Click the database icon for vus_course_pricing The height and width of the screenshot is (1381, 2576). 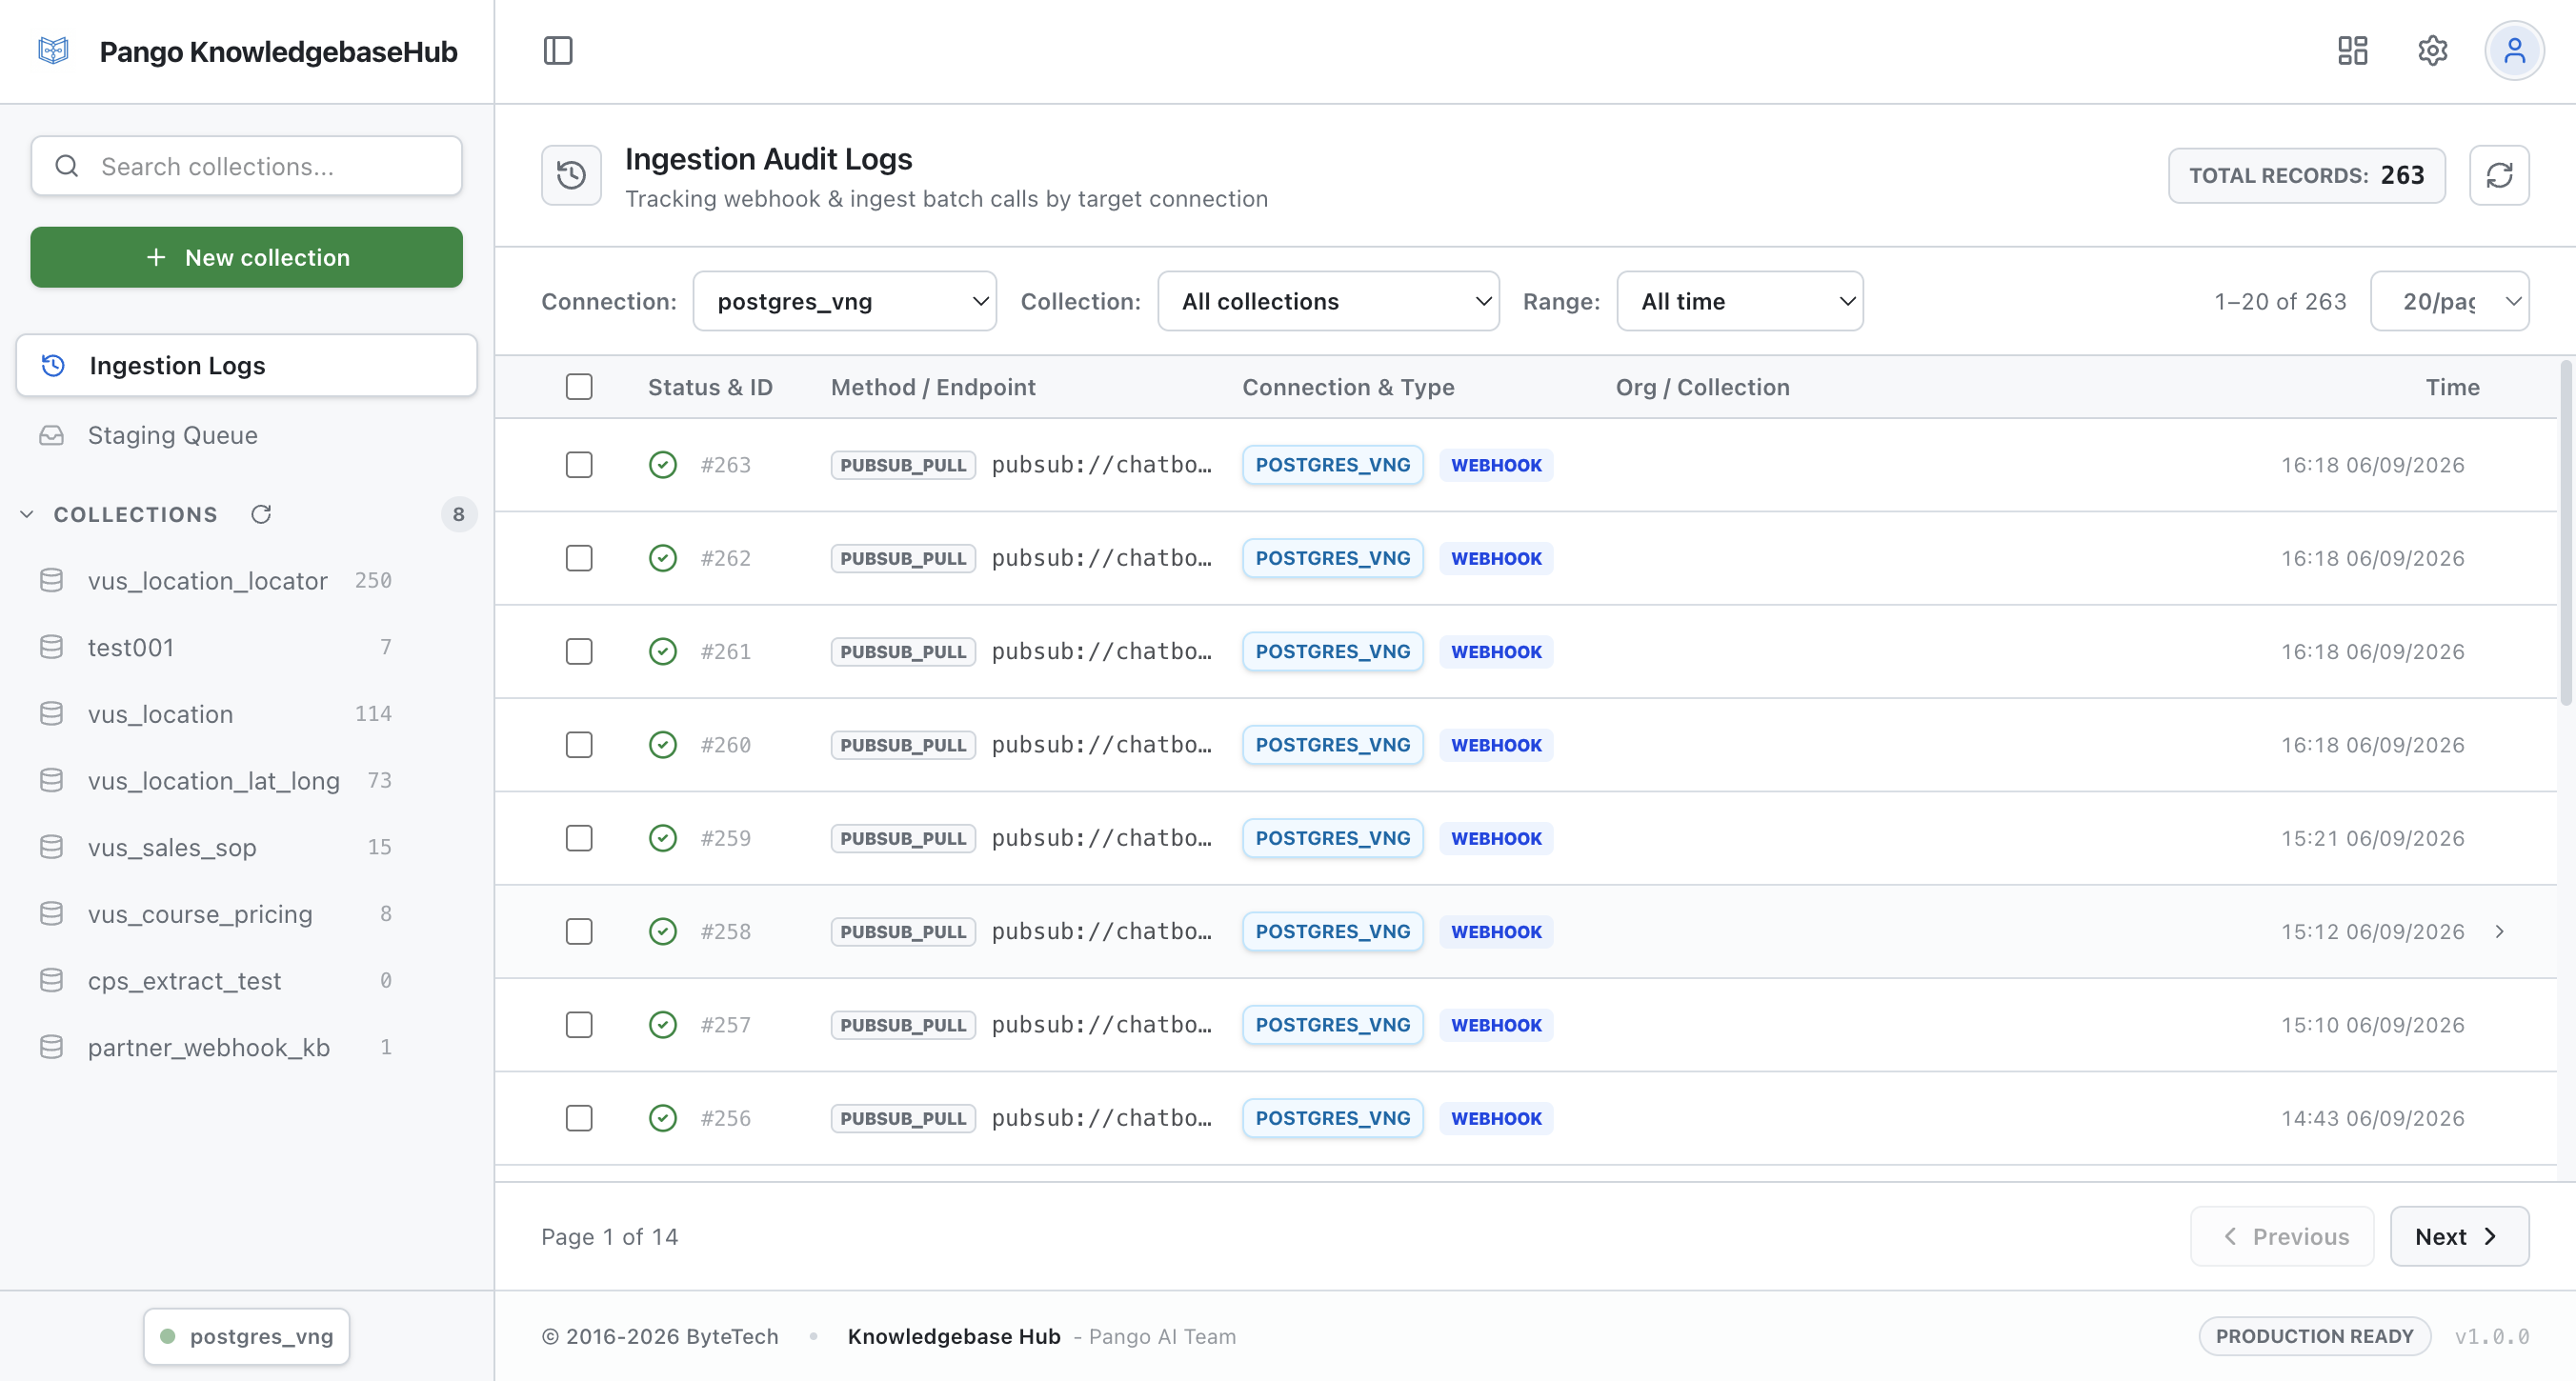tap(51, 914)
